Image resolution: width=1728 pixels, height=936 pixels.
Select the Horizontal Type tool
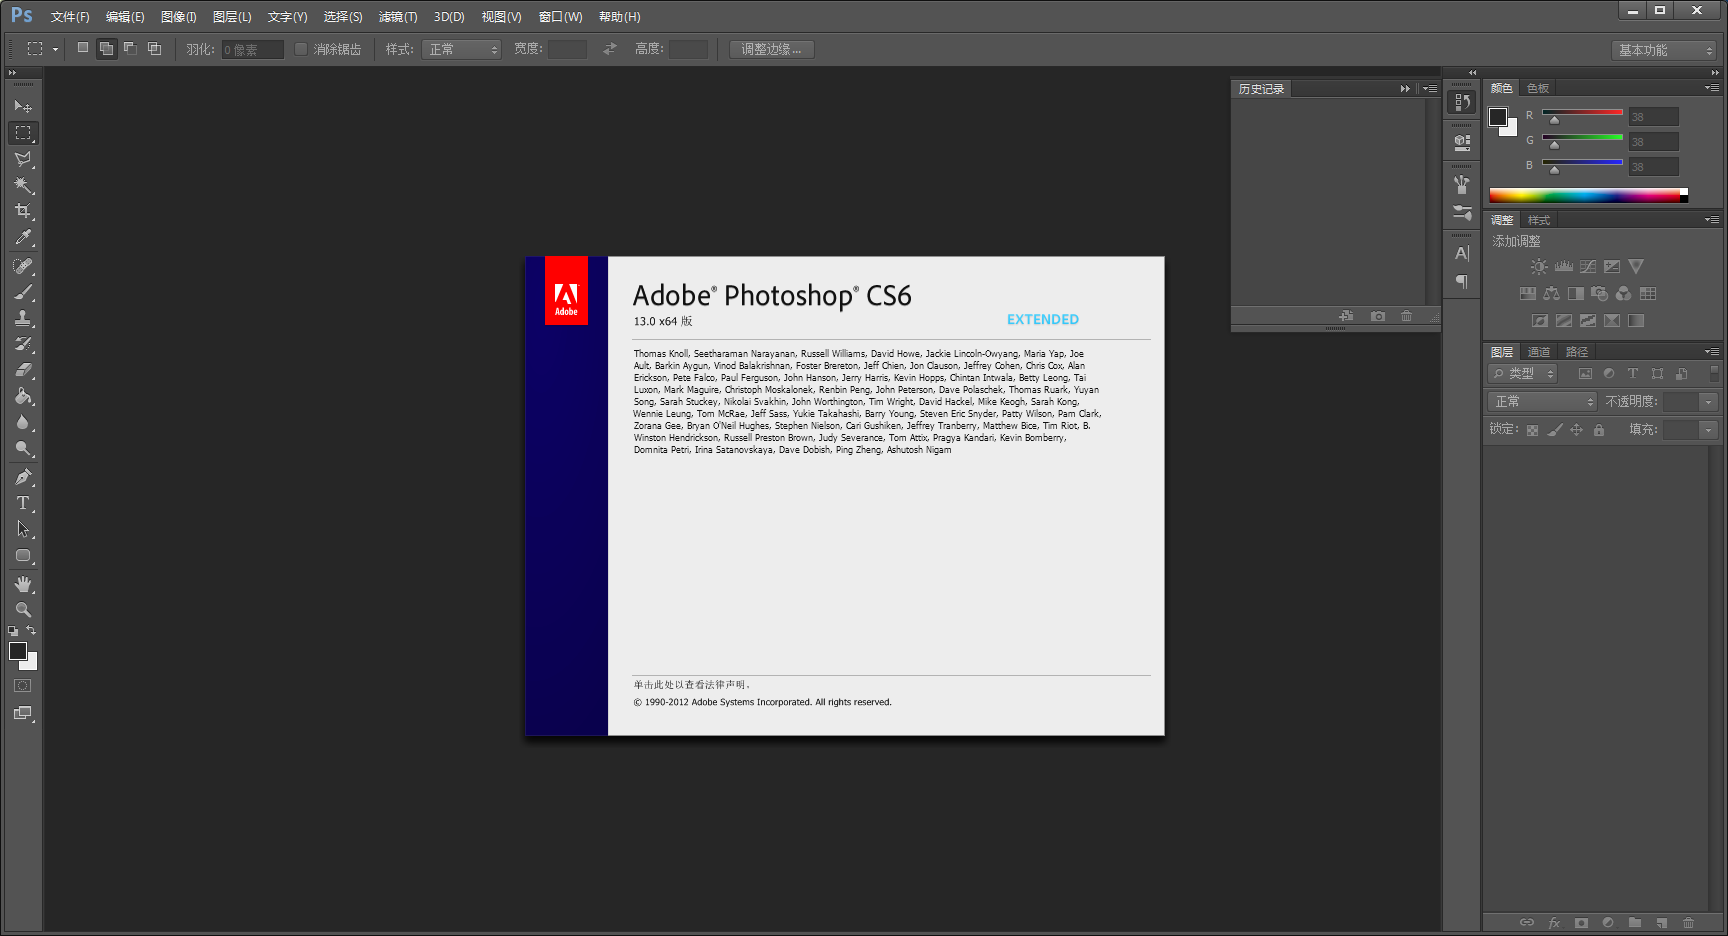(x=23, y=503)
